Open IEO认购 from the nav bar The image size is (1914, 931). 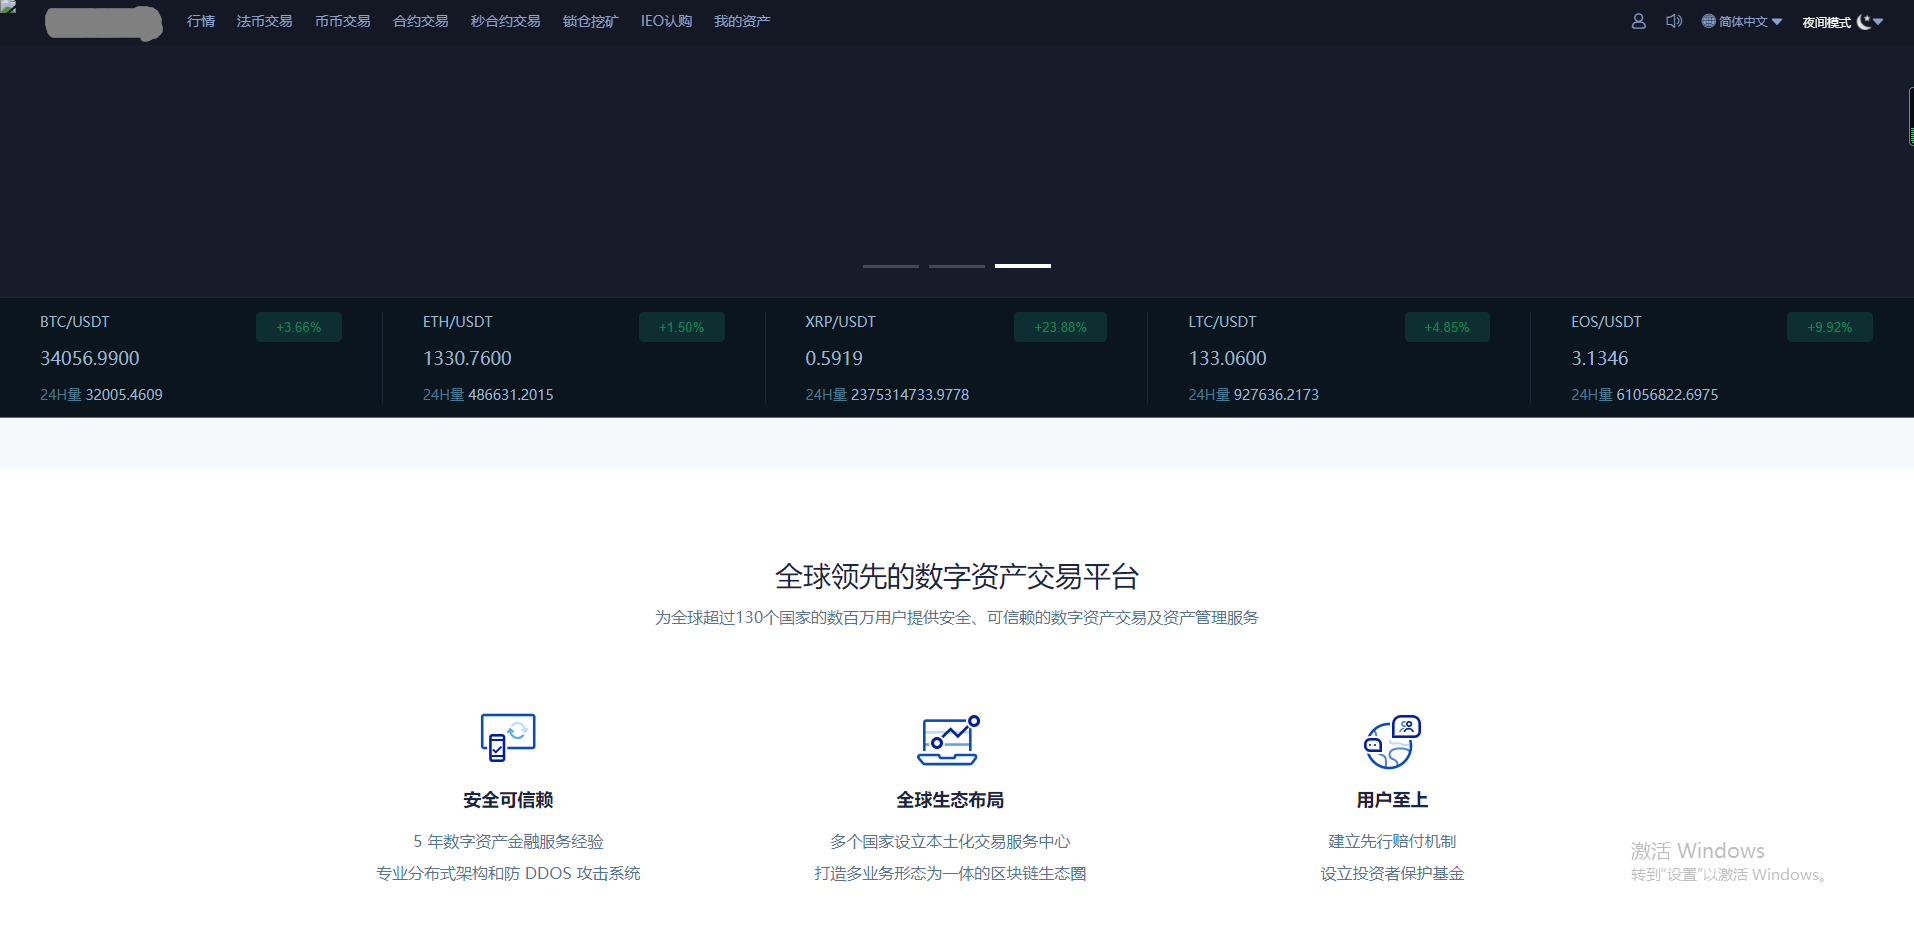click(666, 21)
